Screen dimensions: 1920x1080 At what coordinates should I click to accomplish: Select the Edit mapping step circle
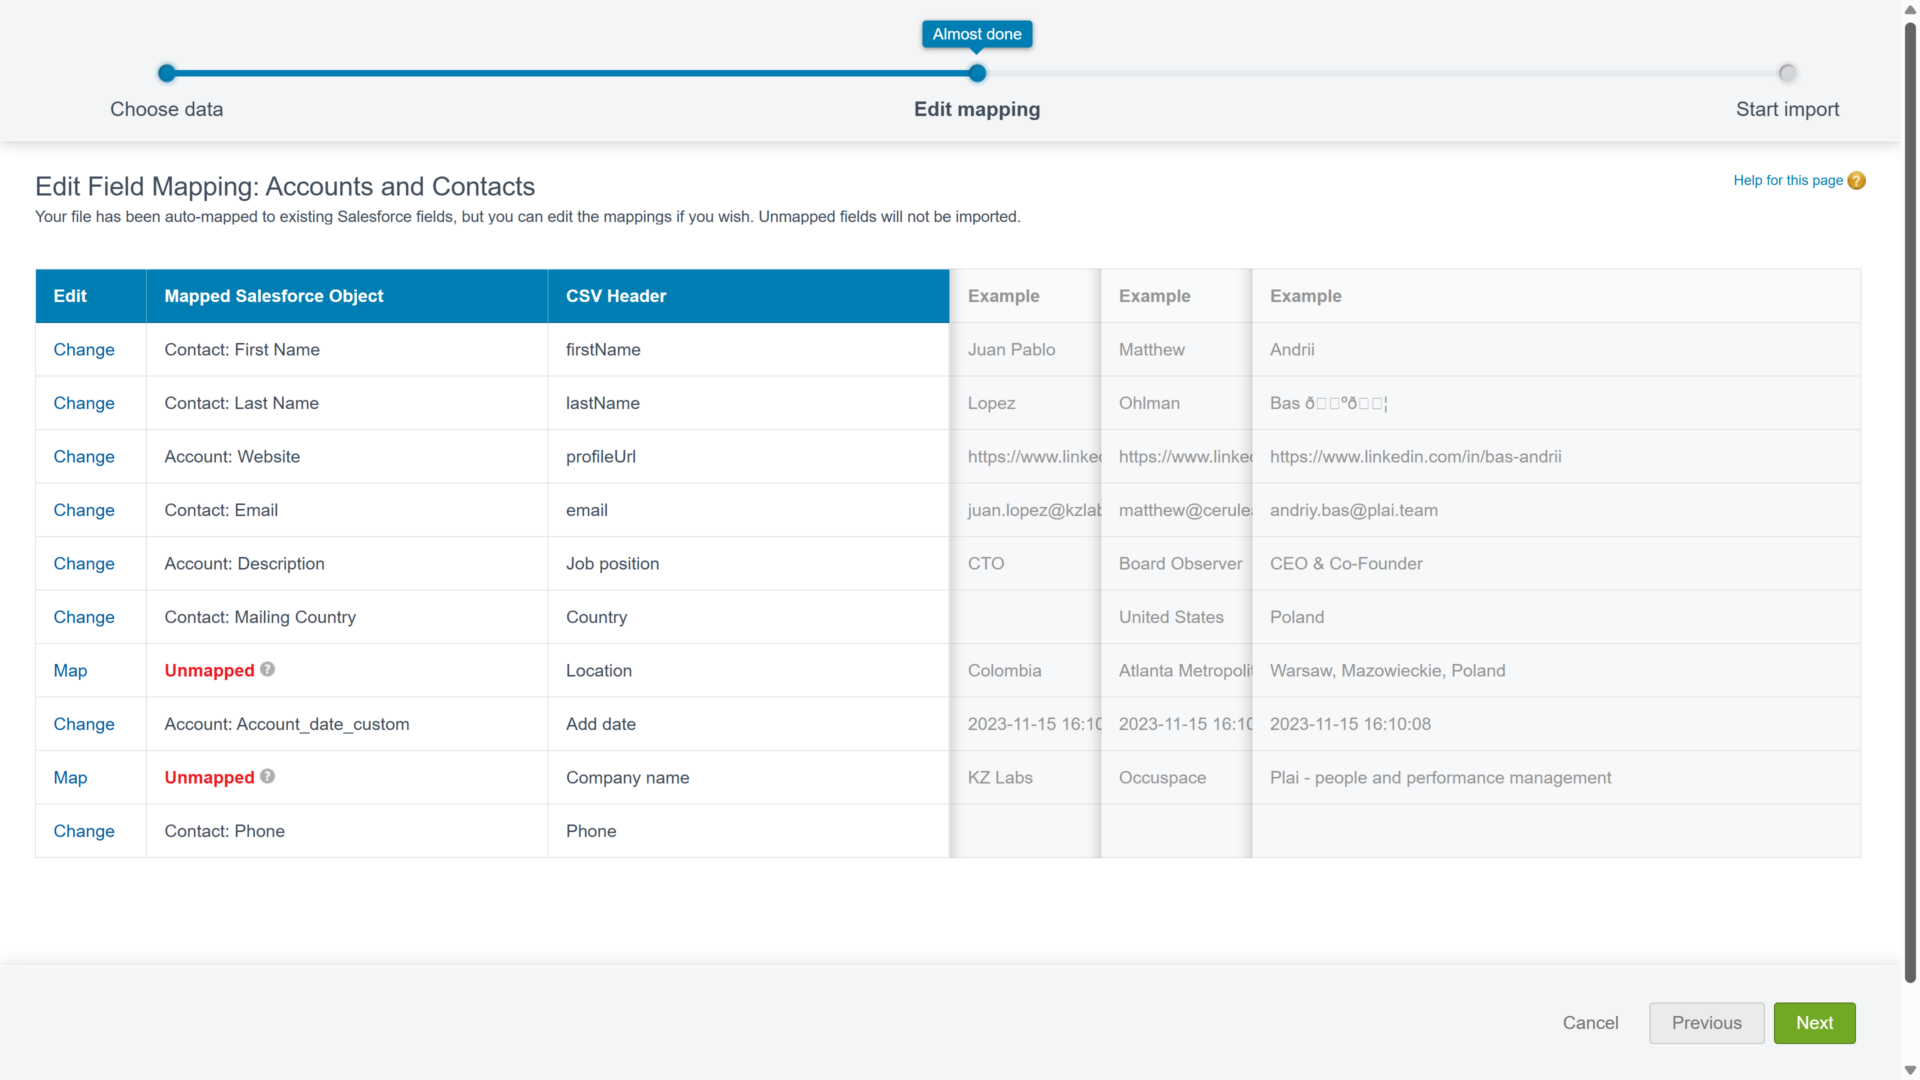977,73
